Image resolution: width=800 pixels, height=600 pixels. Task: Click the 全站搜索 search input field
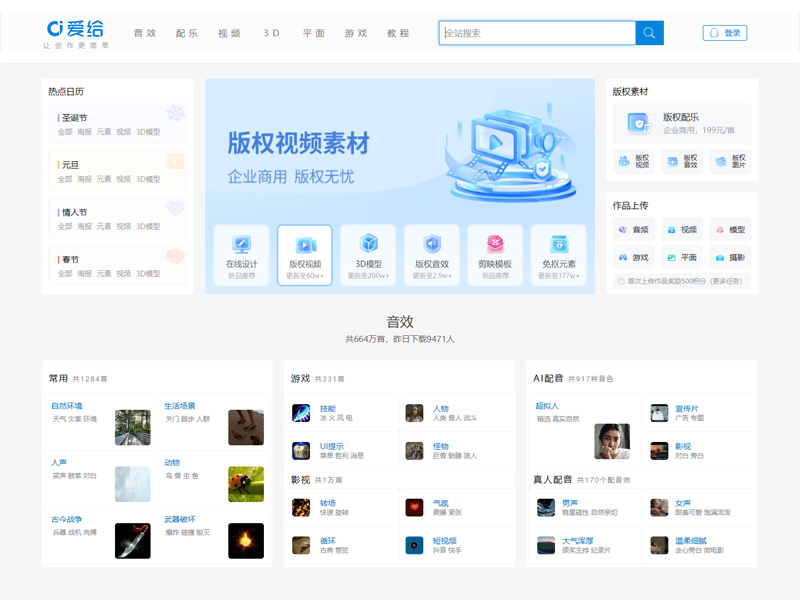point(540,33)
